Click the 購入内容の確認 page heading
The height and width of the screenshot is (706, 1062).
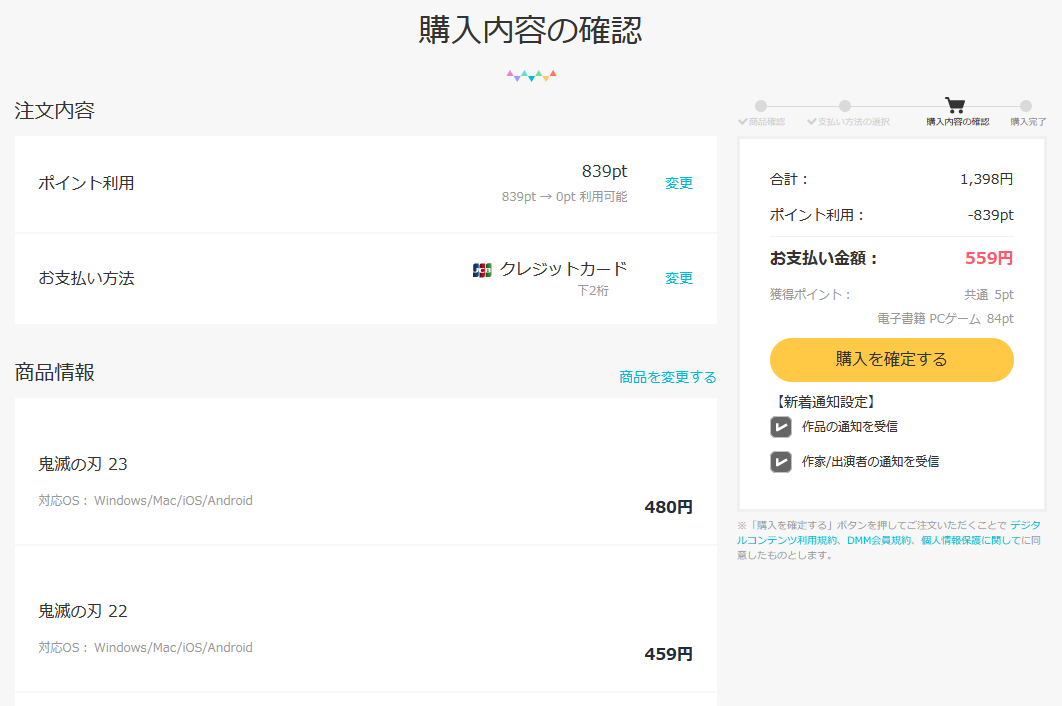tap(530, 30)
